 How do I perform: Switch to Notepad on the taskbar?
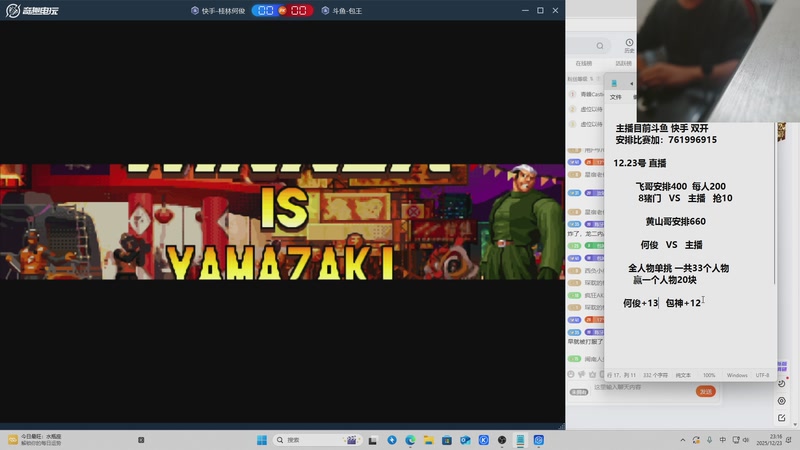tap(520, 440)
